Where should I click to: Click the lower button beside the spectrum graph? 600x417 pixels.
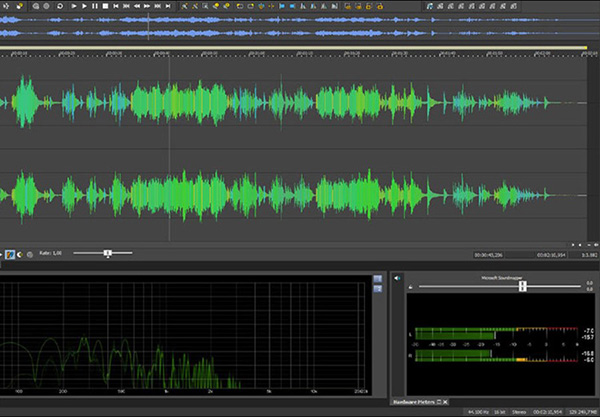[377, 288]
